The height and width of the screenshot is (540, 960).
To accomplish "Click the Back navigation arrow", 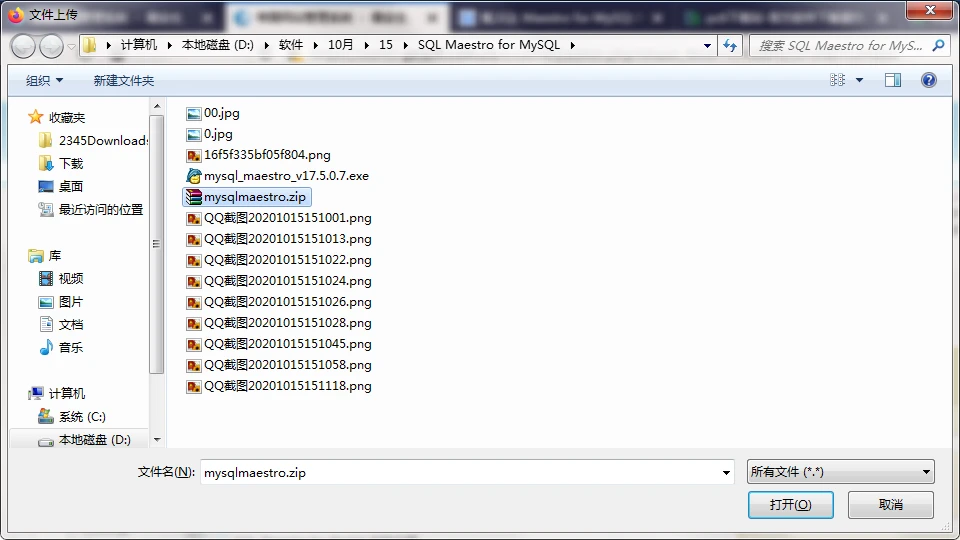I will [x=23, y=46].
